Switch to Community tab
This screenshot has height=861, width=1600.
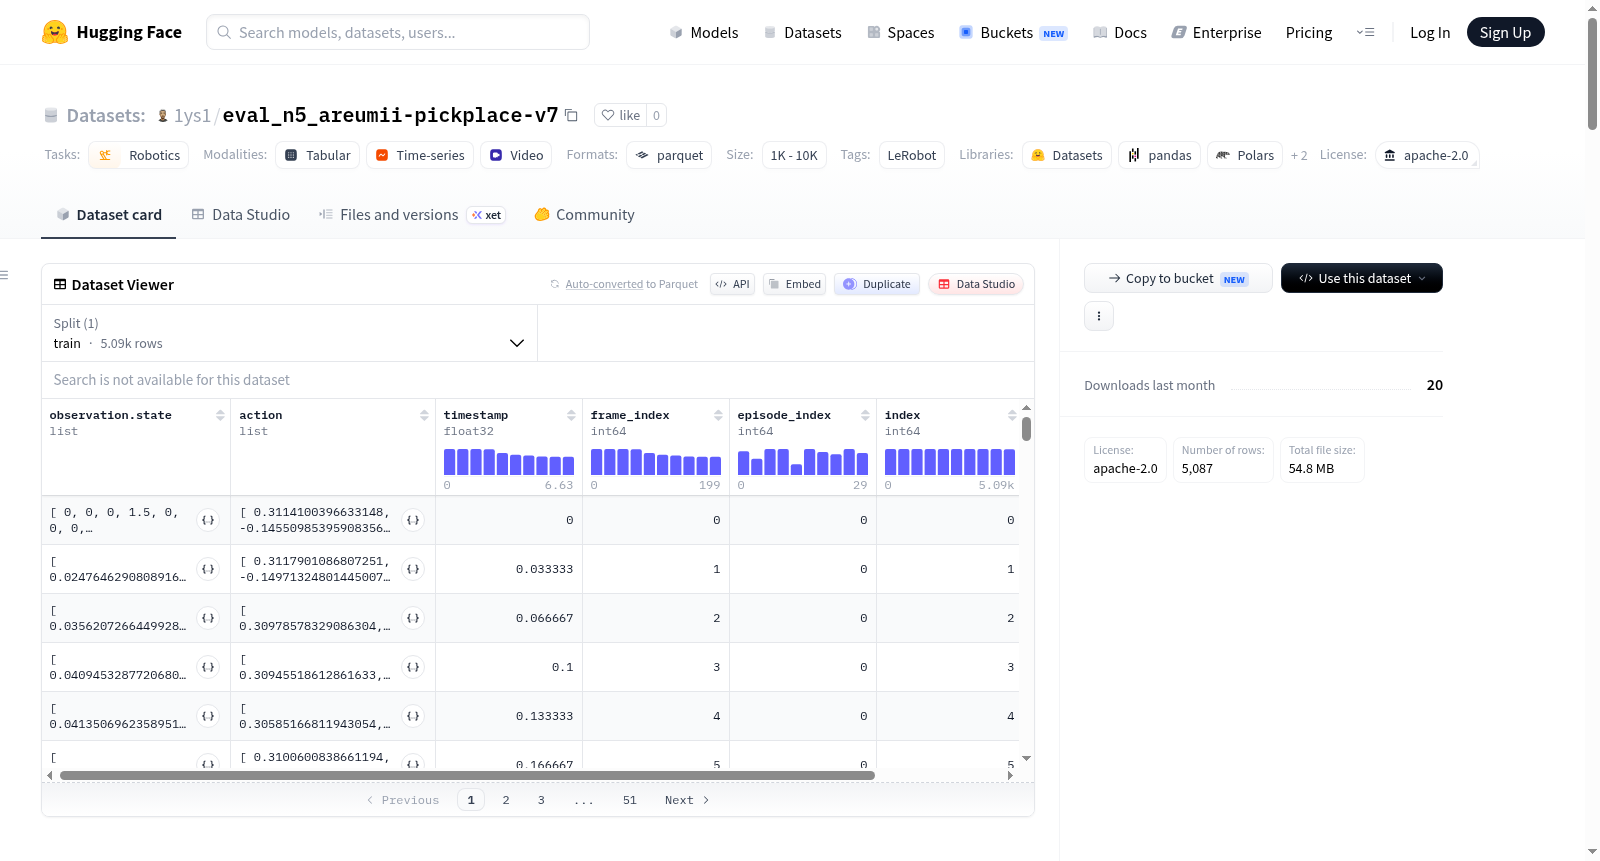[584, 215]
